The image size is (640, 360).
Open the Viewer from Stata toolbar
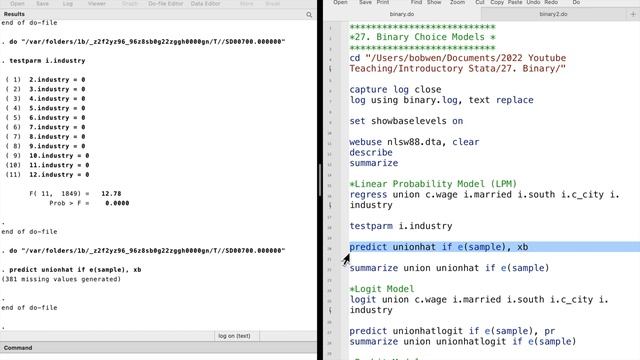(x=97, y=3)
